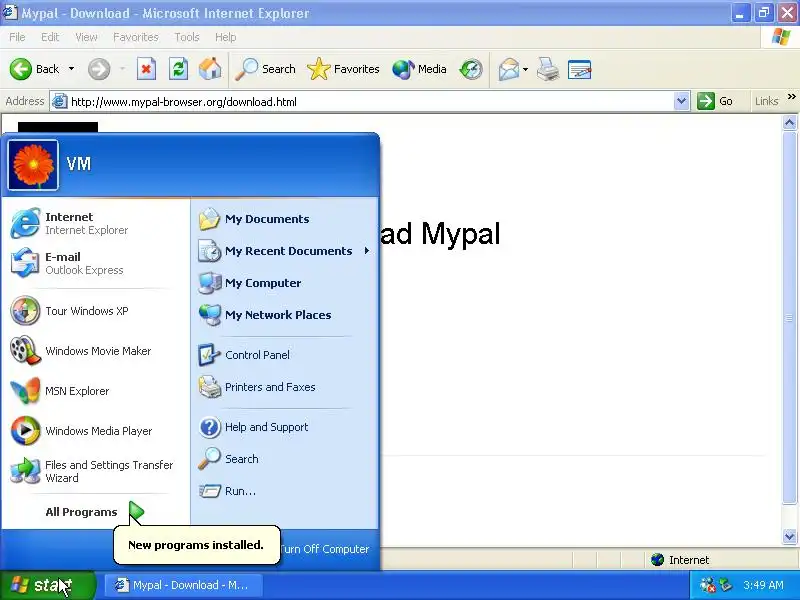Screen dimensions: 800x600
Task: Open the Favorites star in toolbar
Action: (x=343, y=69)
